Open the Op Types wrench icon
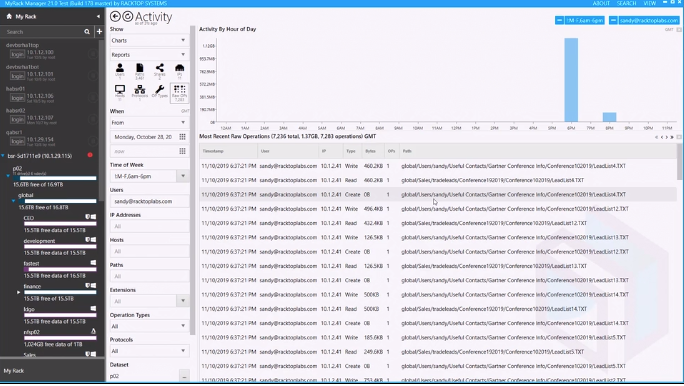Image resolution: width=684 pixels, height=386 pixels. pyautogui.click(x=160, y=92)
